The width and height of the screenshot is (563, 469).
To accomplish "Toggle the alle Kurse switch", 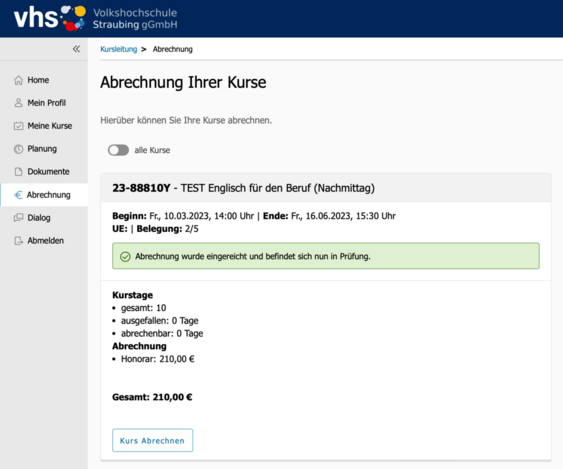I will pos(118,150).
